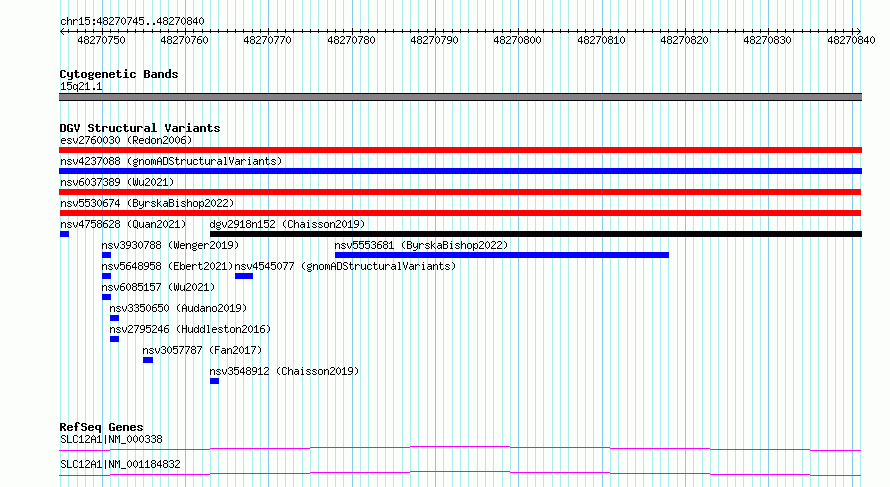
Task: Click ruler coordinate 48270800
Action: coord(517,40)
